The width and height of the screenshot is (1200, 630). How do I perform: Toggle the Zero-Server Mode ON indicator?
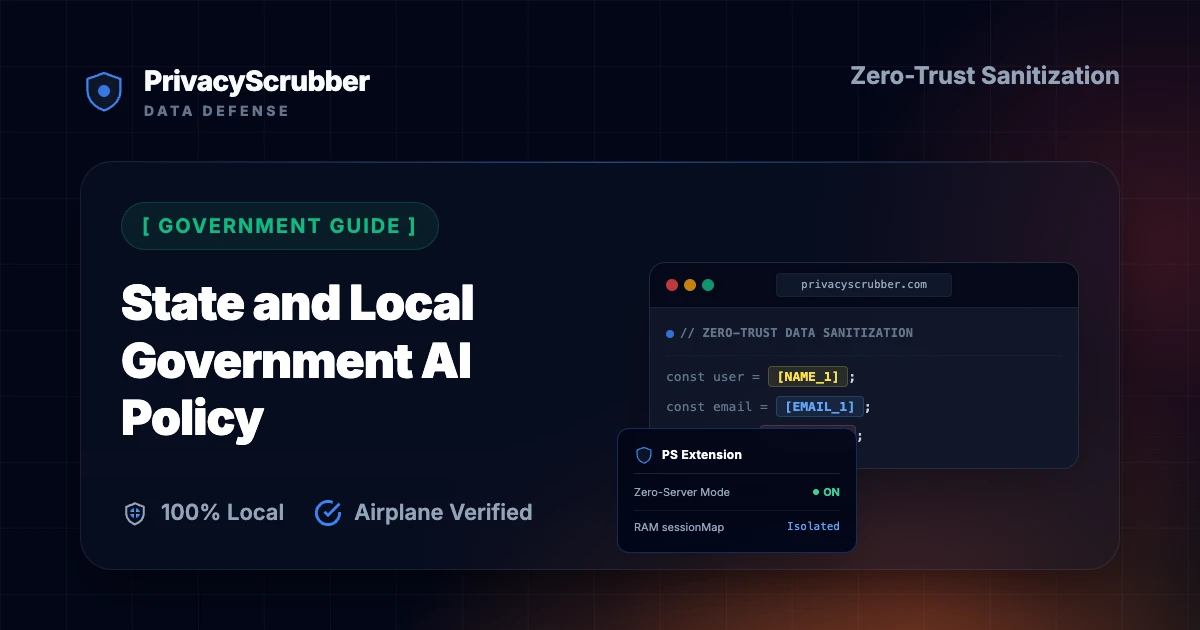click(x=826, y=492)
